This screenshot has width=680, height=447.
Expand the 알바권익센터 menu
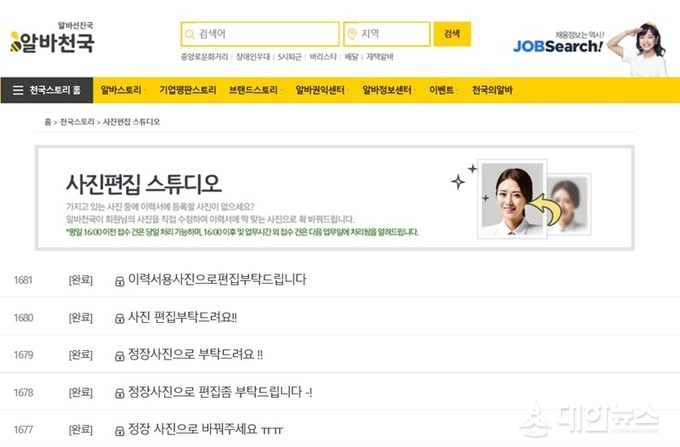[320, 91]
